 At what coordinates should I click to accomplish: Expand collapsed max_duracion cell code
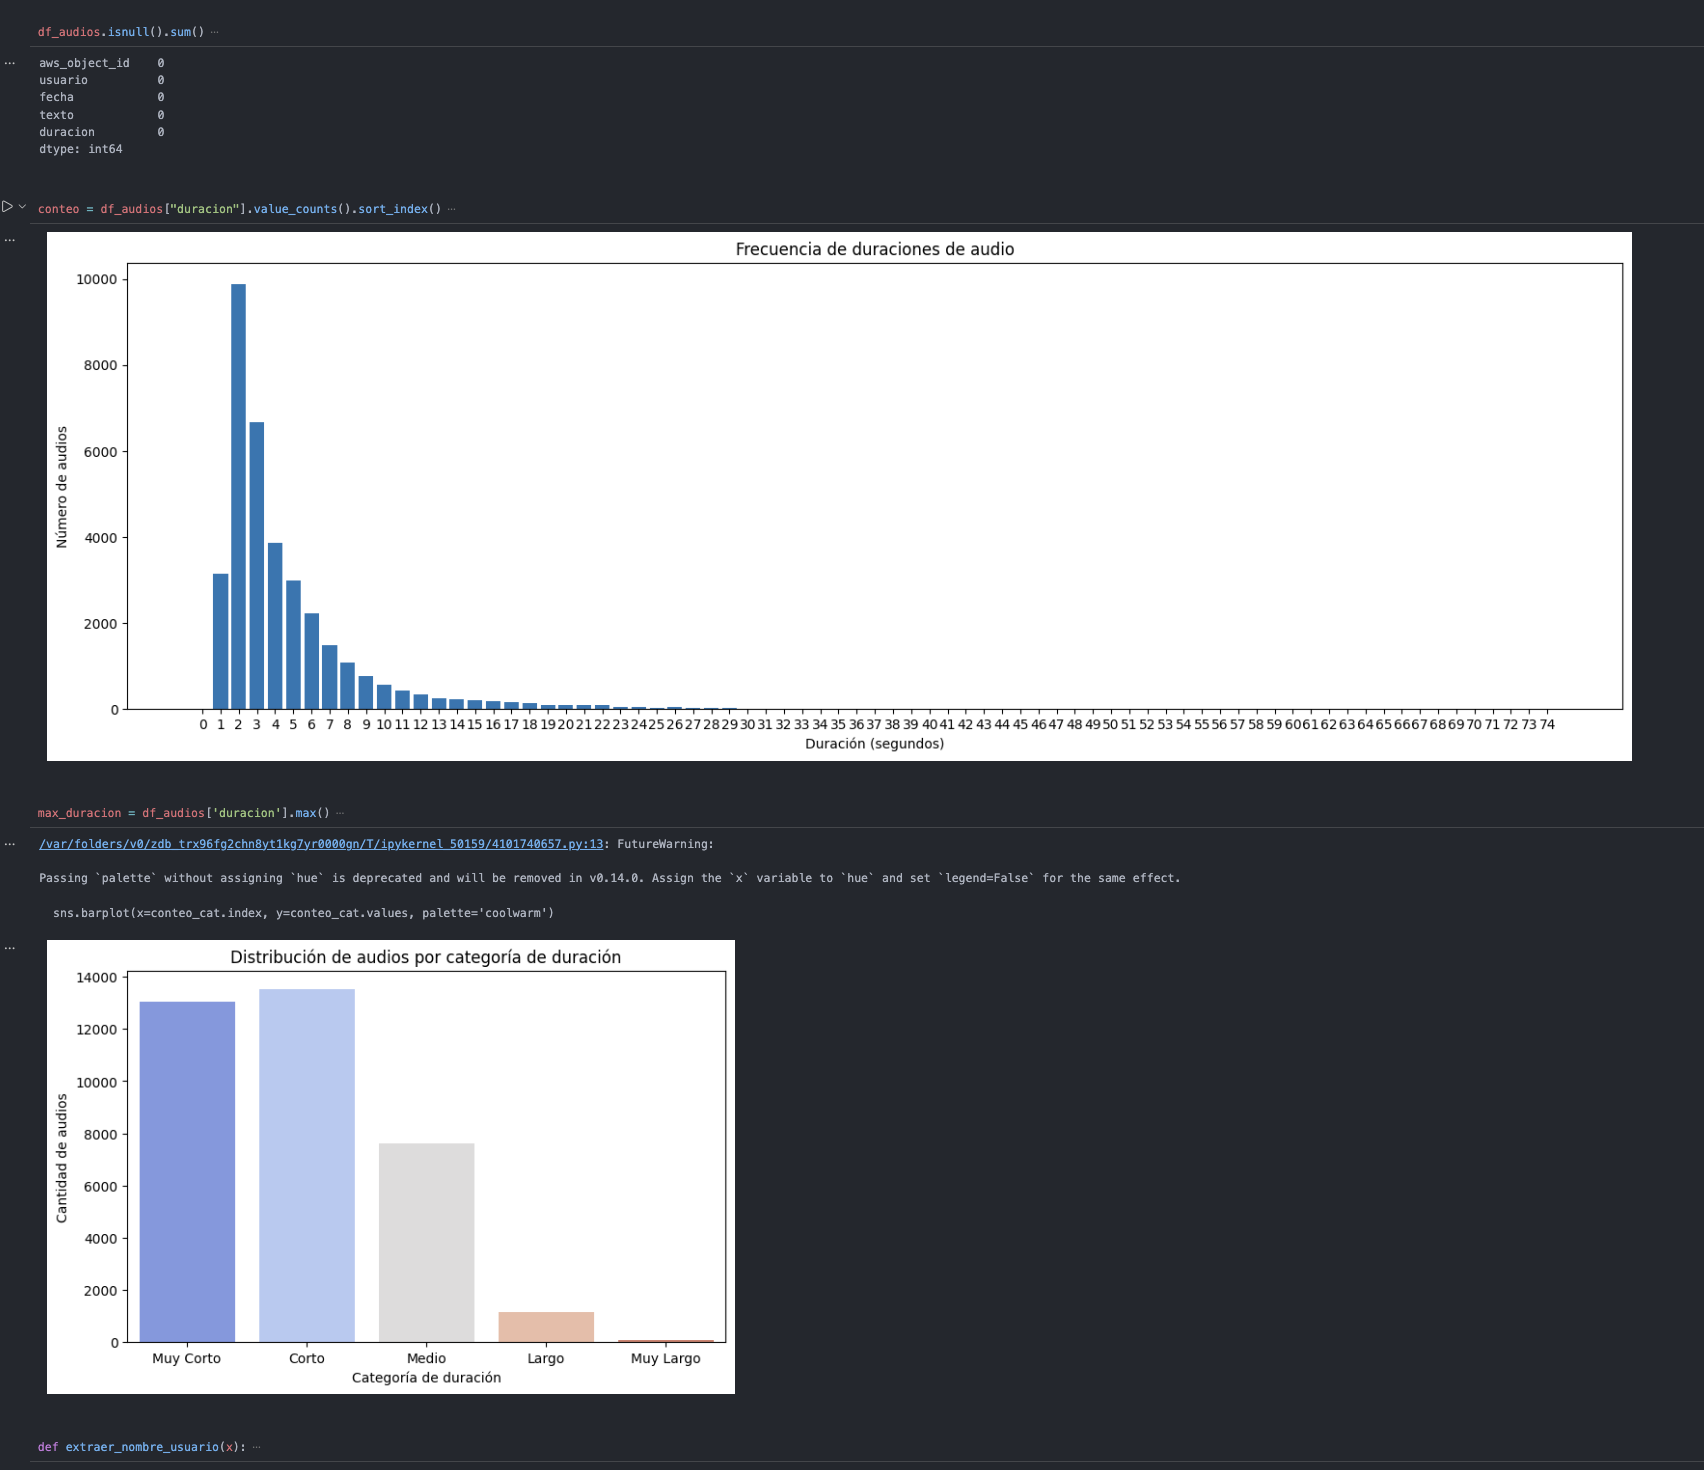click(340, 813)
